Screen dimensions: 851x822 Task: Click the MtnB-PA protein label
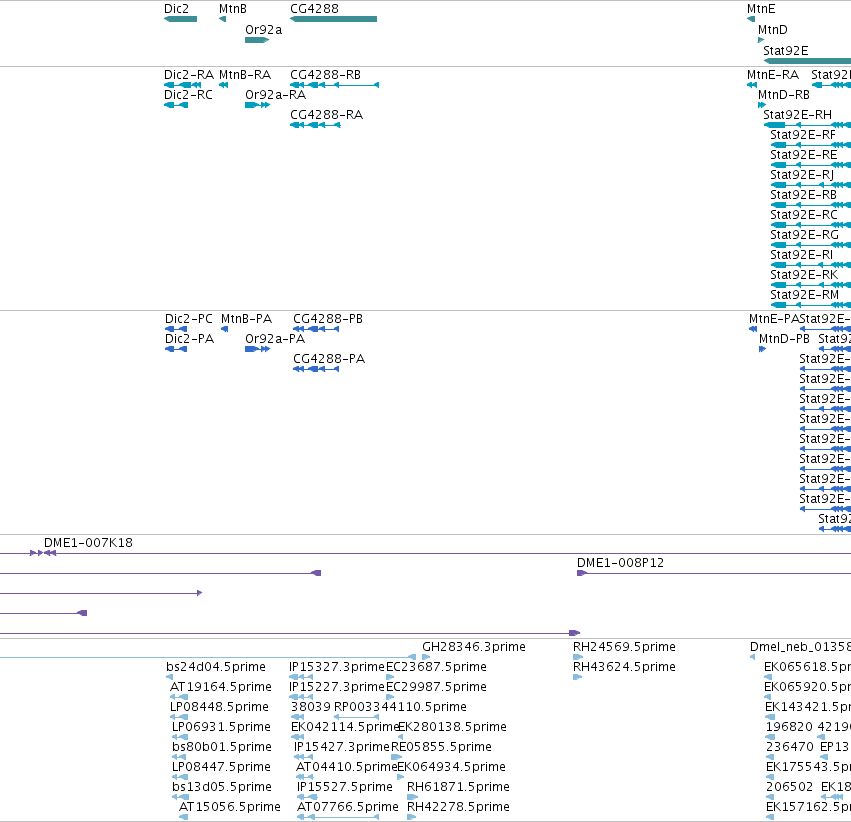pos(246,318)
